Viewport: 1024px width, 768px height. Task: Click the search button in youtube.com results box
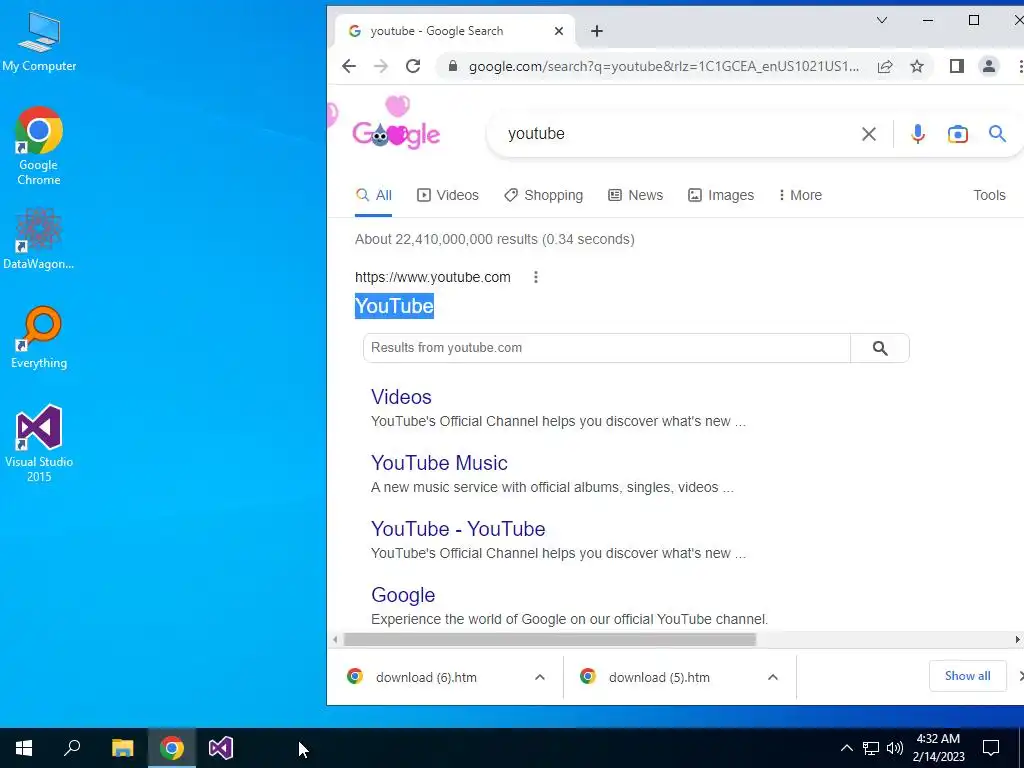880,348
